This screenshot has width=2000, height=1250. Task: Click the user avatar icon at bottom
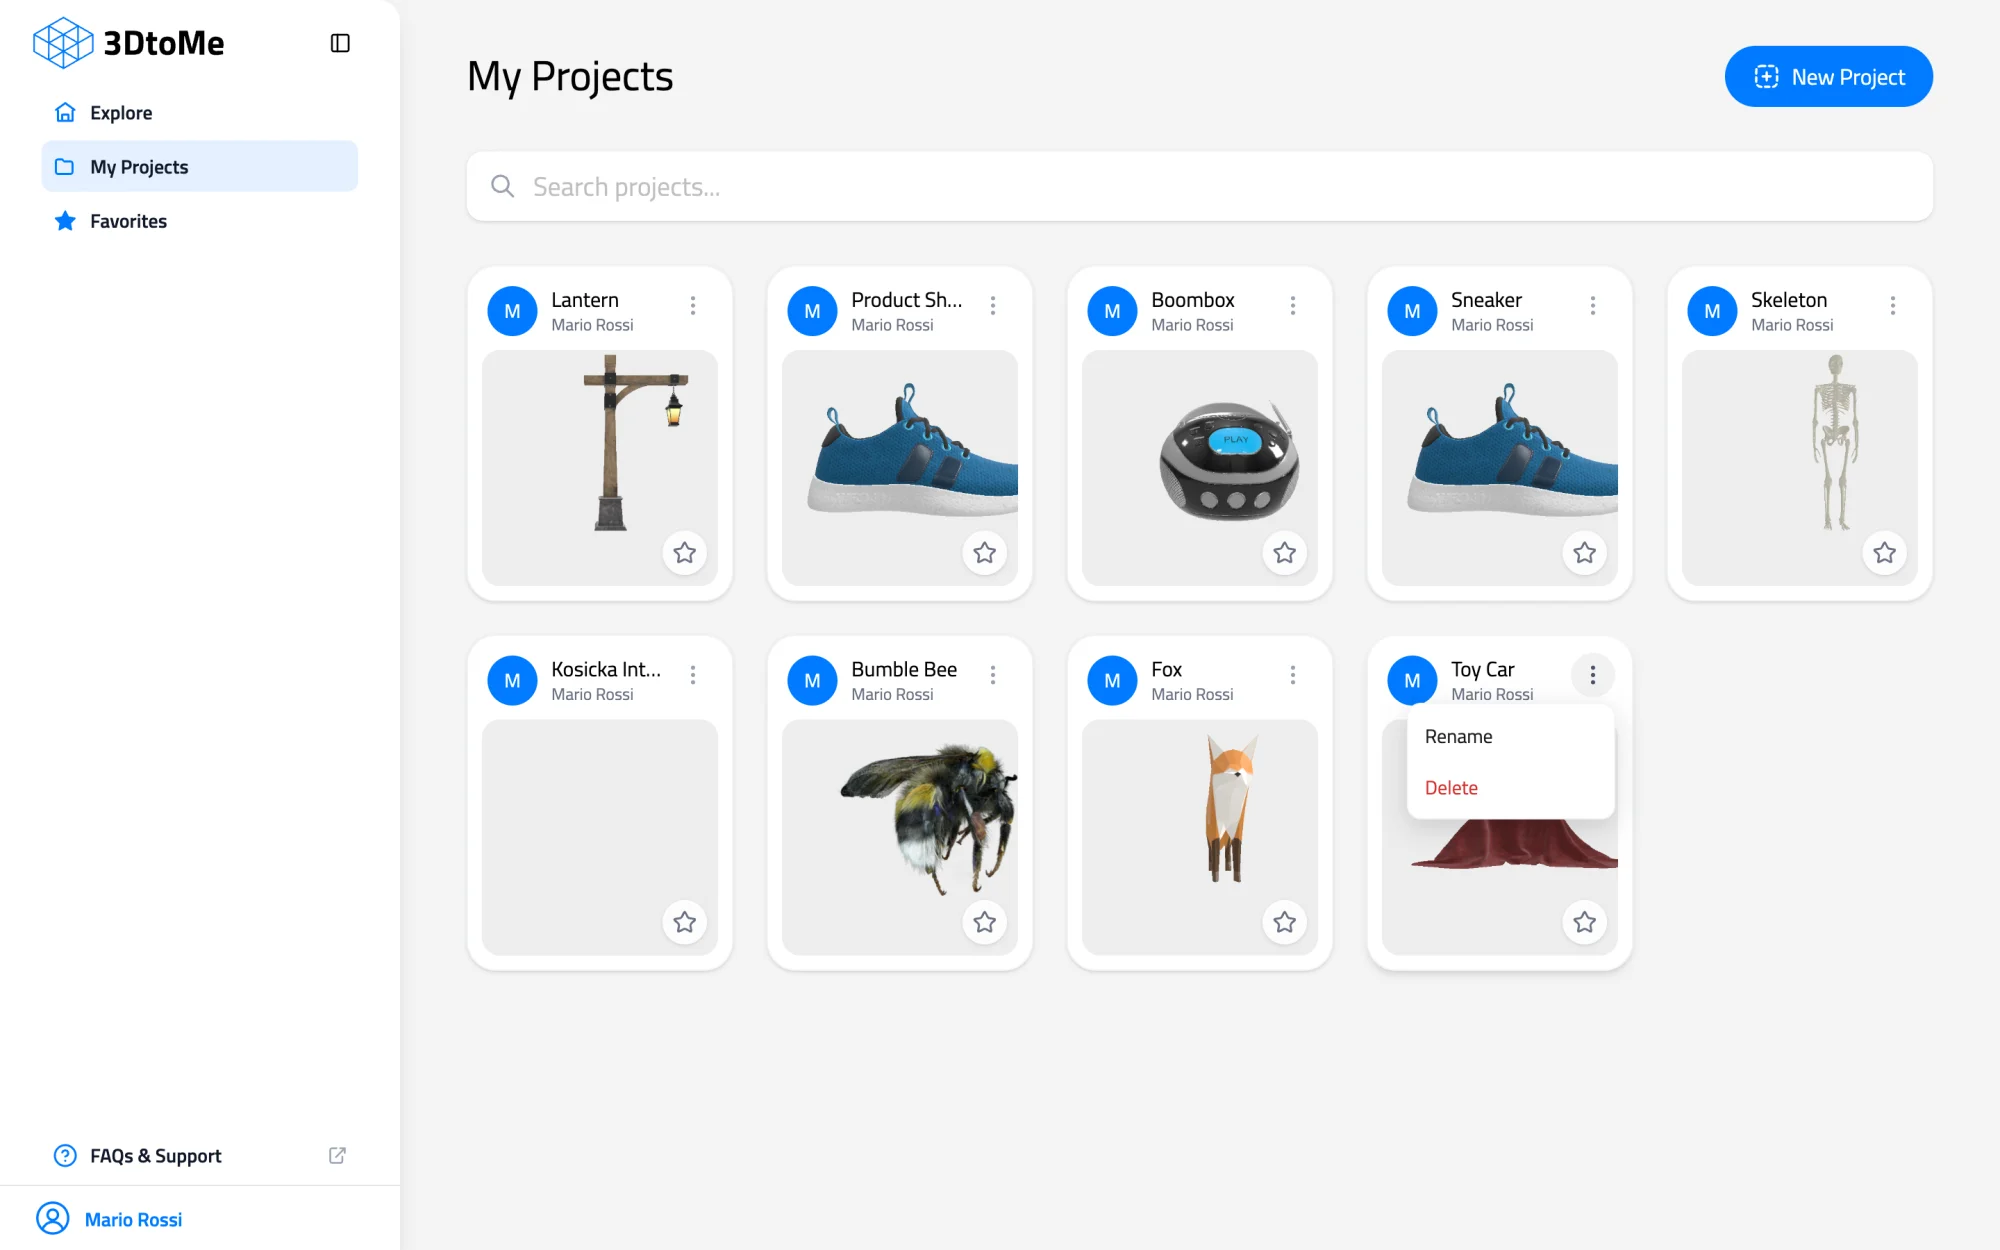point(53,1219)
